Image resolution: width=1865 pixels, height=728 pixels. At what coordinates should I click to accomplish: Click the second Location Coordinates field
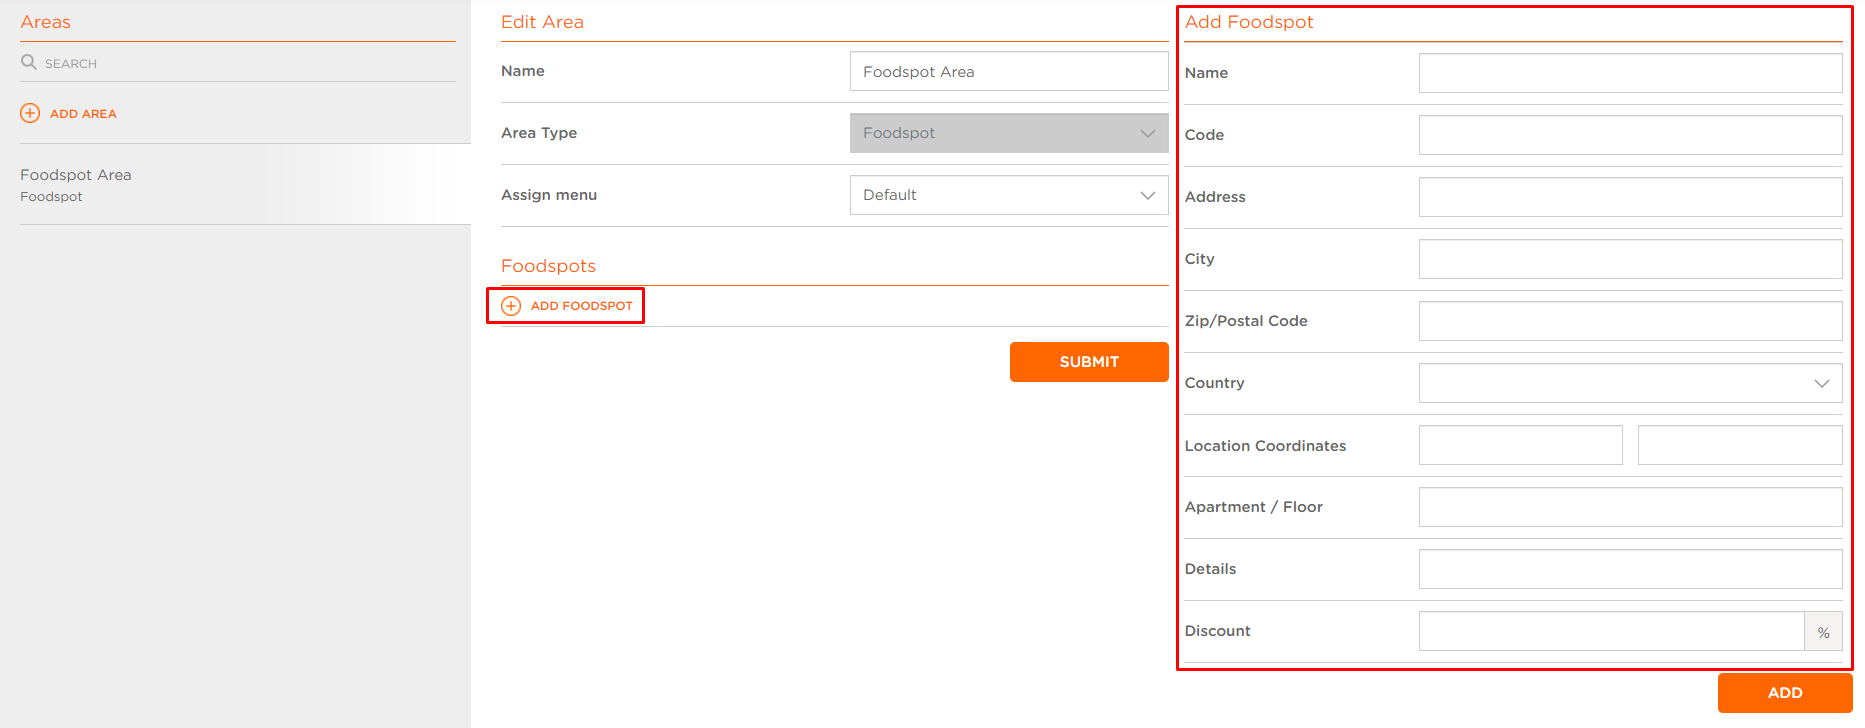(x=1740, y=445)
